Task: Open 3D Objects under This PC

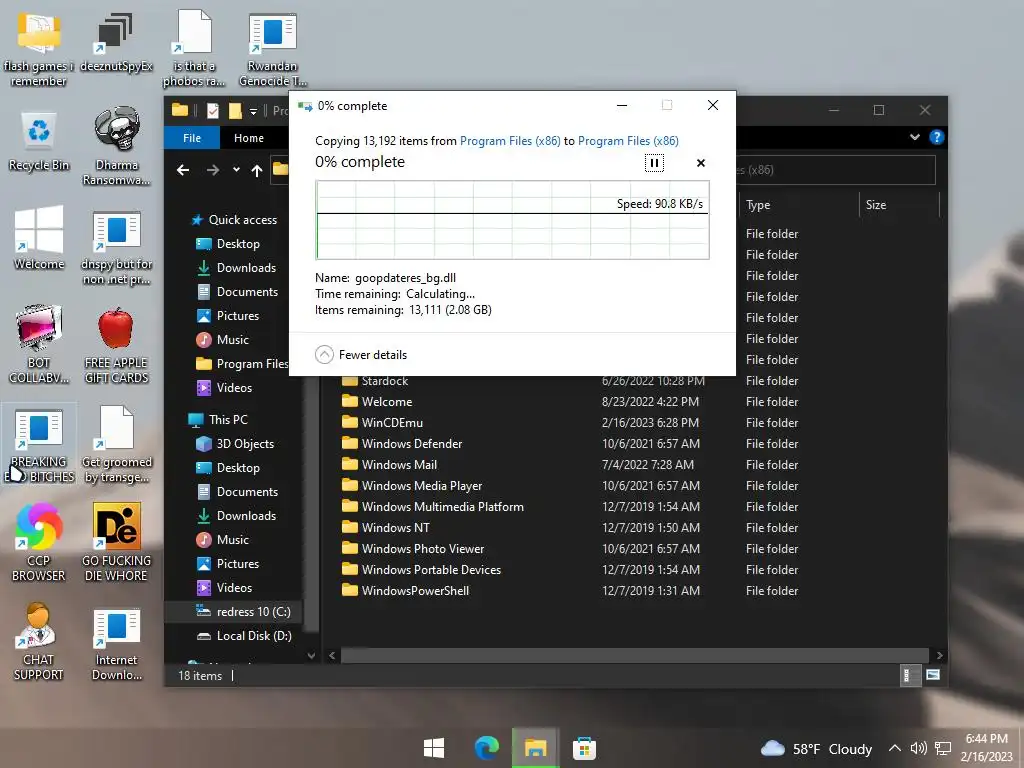Action: tap(235, 444)
